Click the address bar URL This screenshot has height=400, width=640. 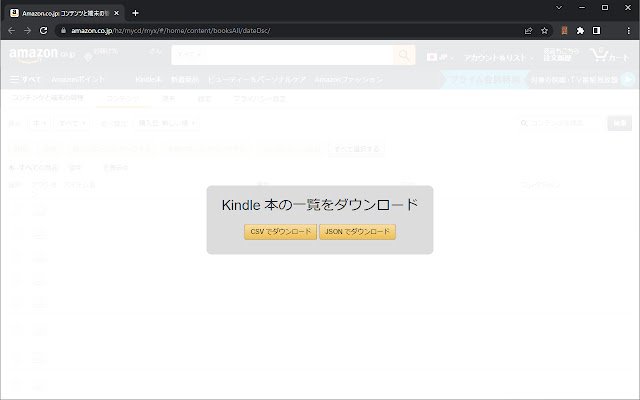coord(171,31)
